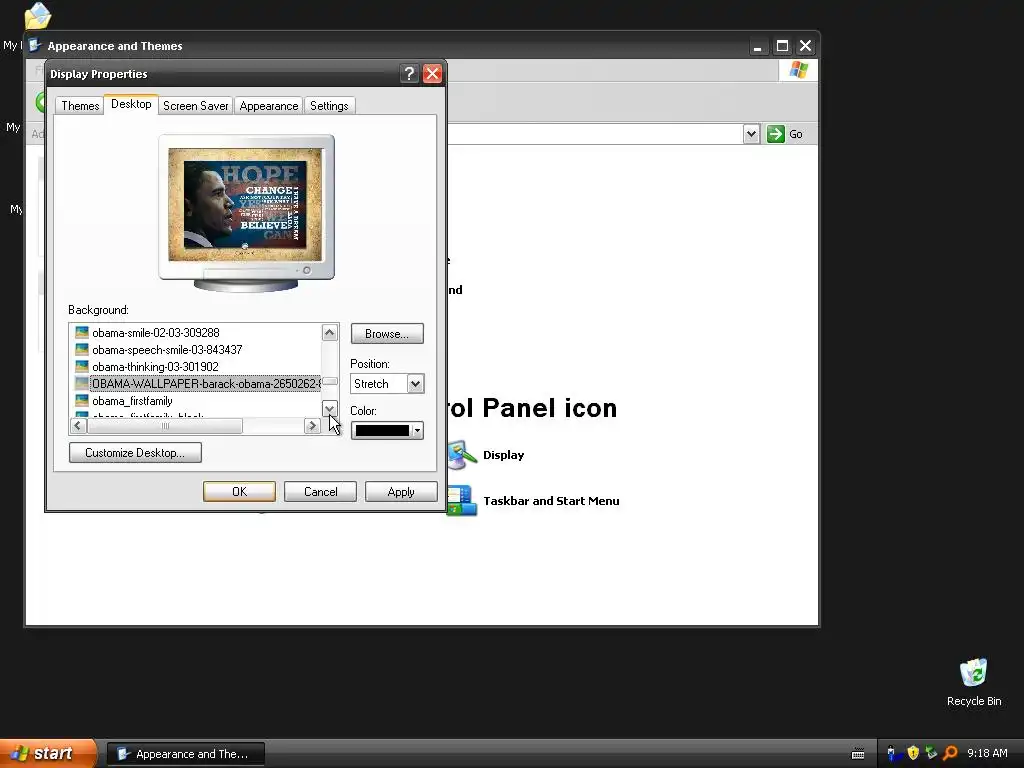Click the magnifier tray icon
Viewport: 1024px width, 768px height.
[x=950, y=753]
